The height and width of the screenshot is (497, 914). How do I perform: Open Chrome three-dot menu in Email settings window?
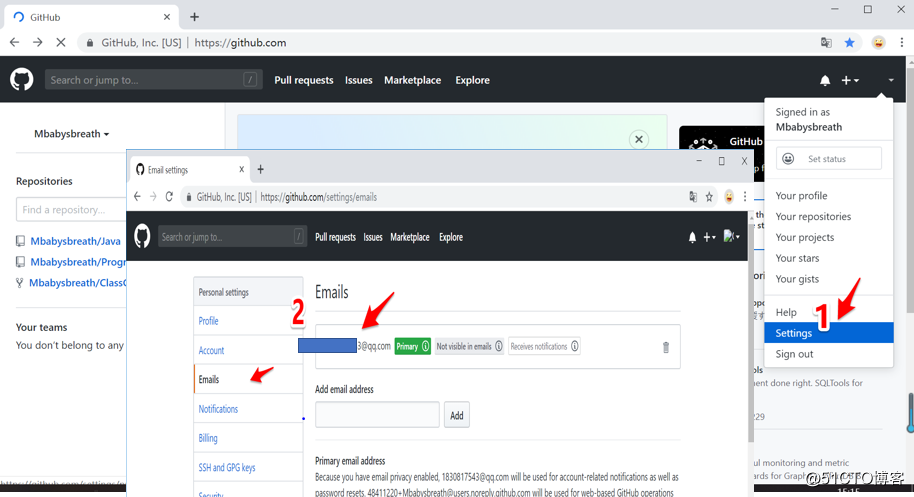[744, 197]
